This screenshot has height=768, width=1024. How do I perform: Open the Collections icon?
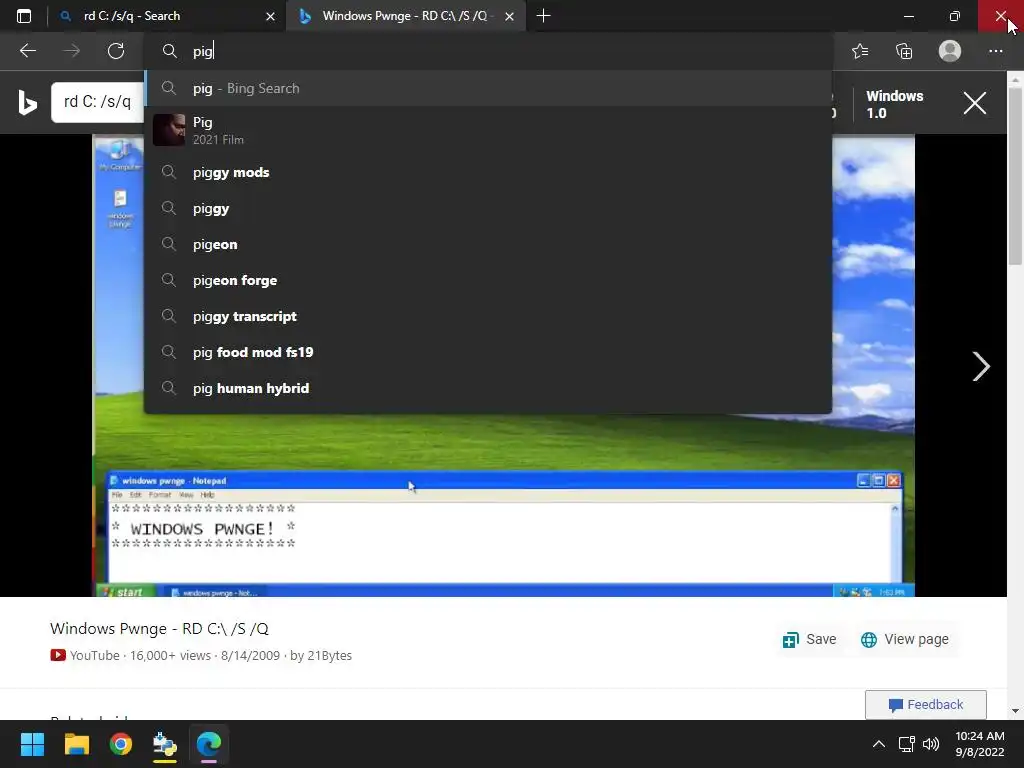tap(904, 51)
